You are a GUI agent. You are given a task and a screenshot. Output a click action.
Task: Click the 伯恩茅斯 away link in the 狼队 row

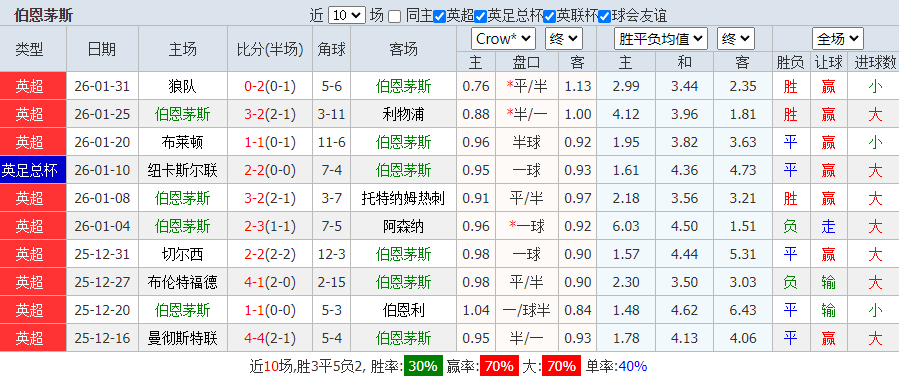point(404,87)
